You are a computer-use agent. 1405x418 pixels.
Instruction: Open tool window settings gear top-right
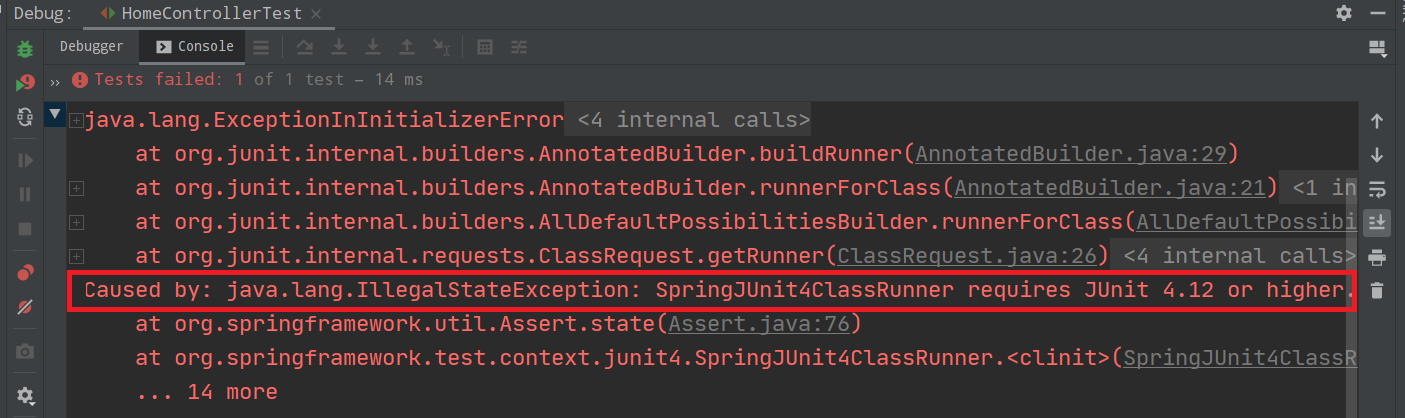pyautogui.click(x=1344, y=13)
